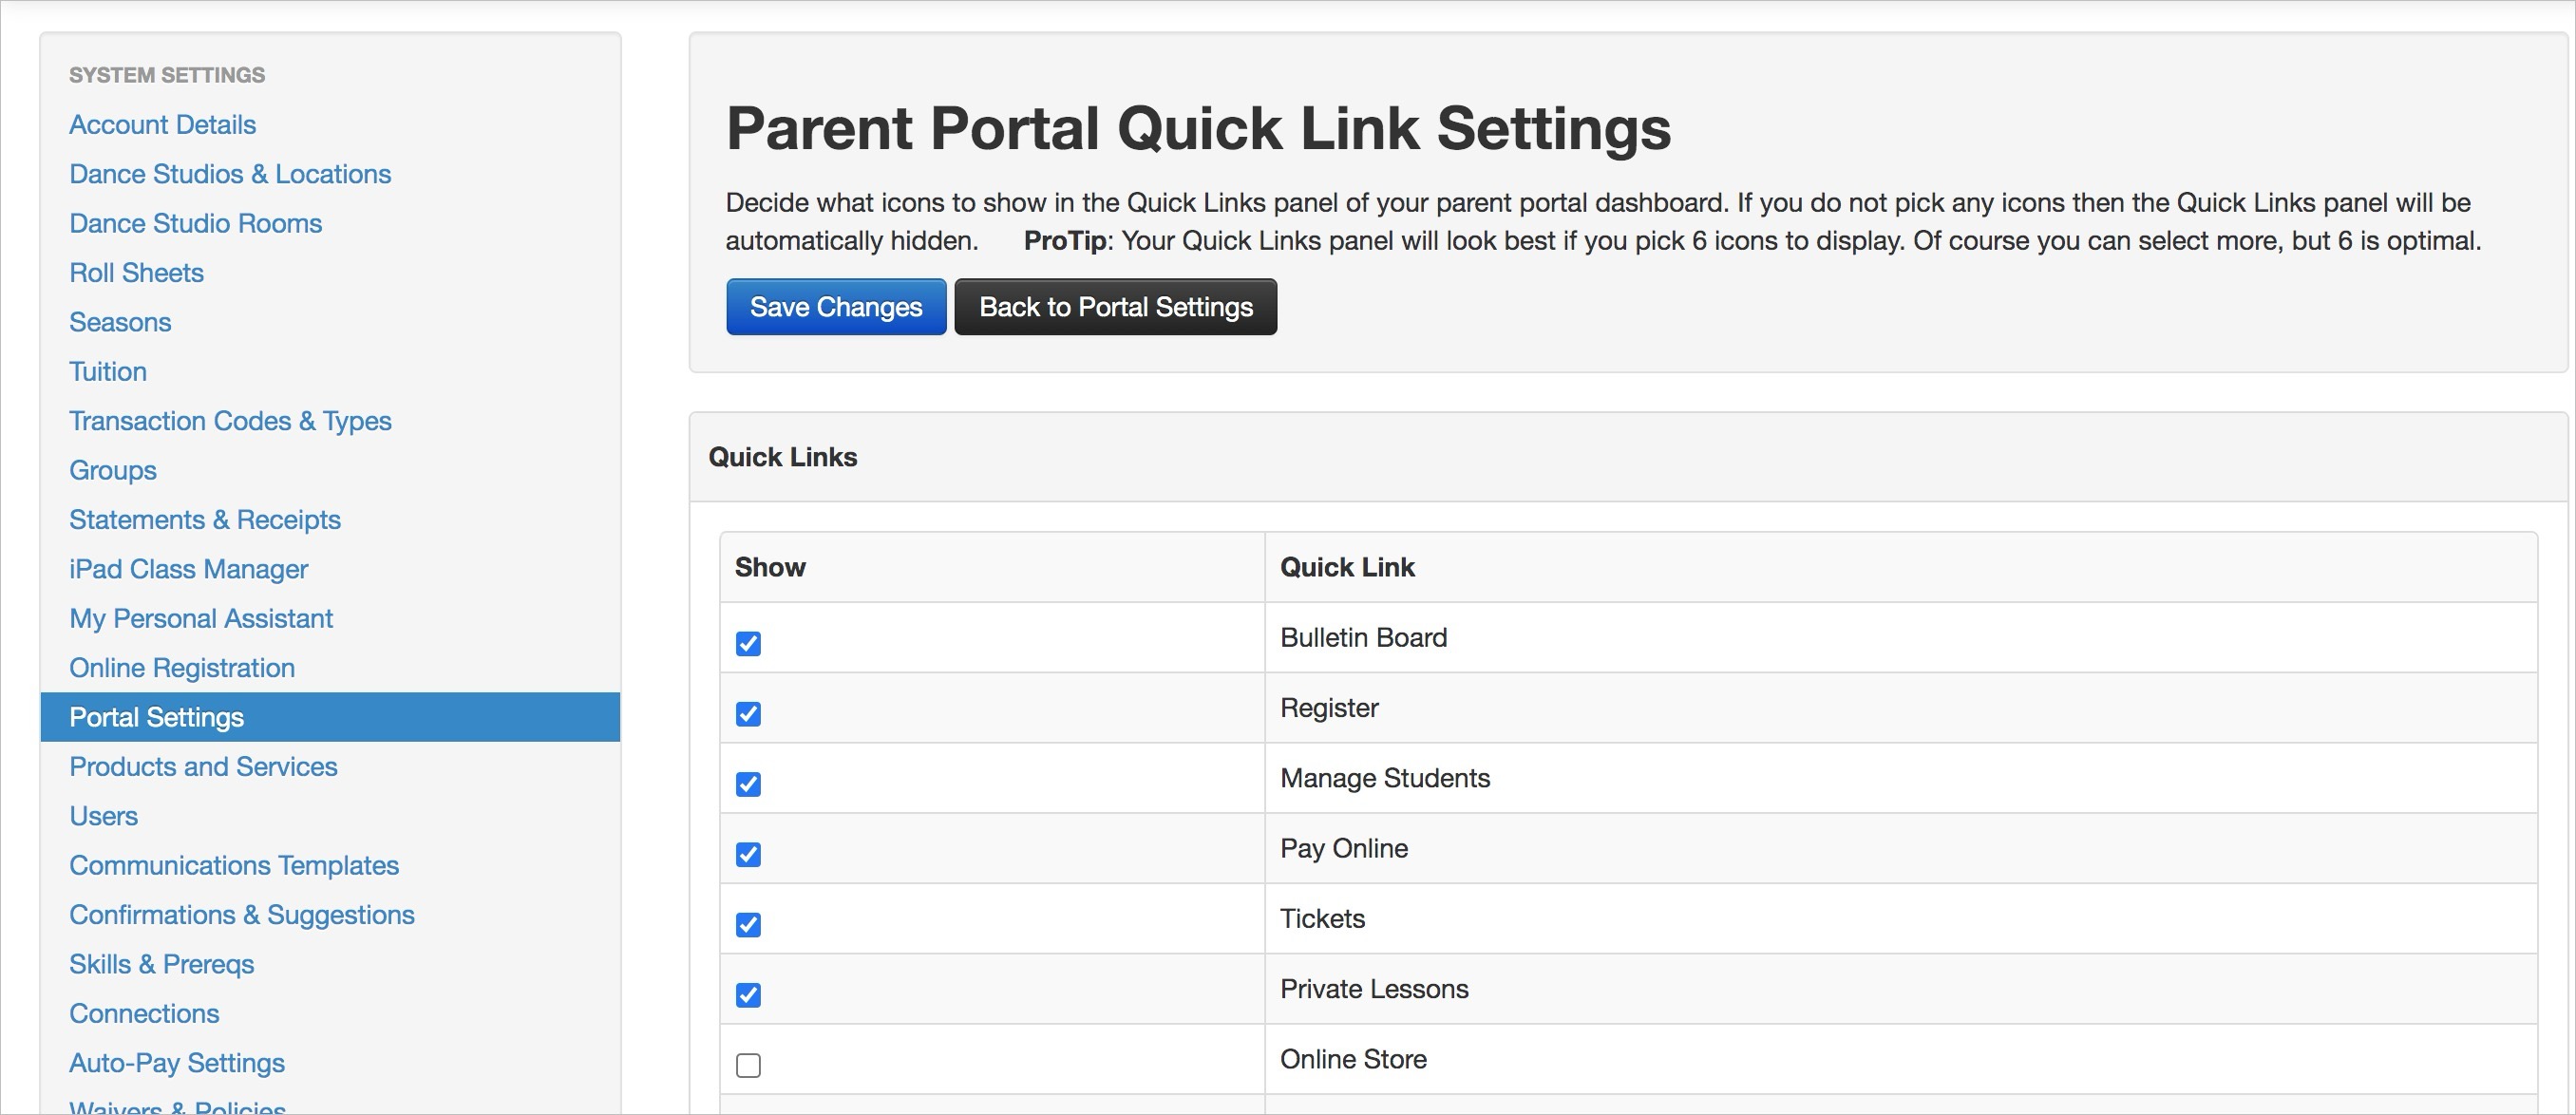Go Back to Portal Settings
This screenshot has width=2576, height=1115.
click(x=1115, y=307)
